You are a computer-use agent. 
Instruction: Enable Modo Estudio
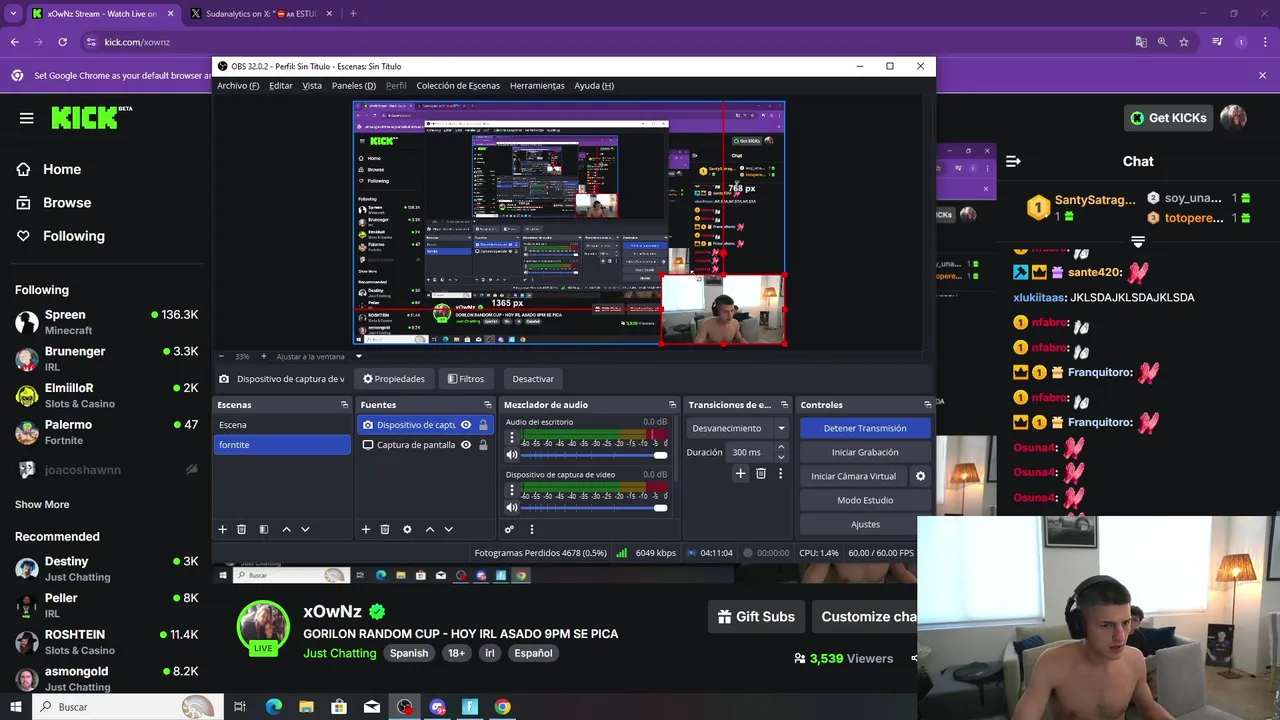865,500
